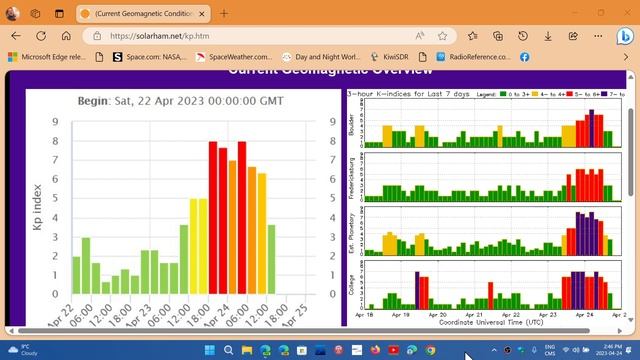Open Collections panel
The height and width of the screenshot is (360, 640).
[x=498, y=36]
